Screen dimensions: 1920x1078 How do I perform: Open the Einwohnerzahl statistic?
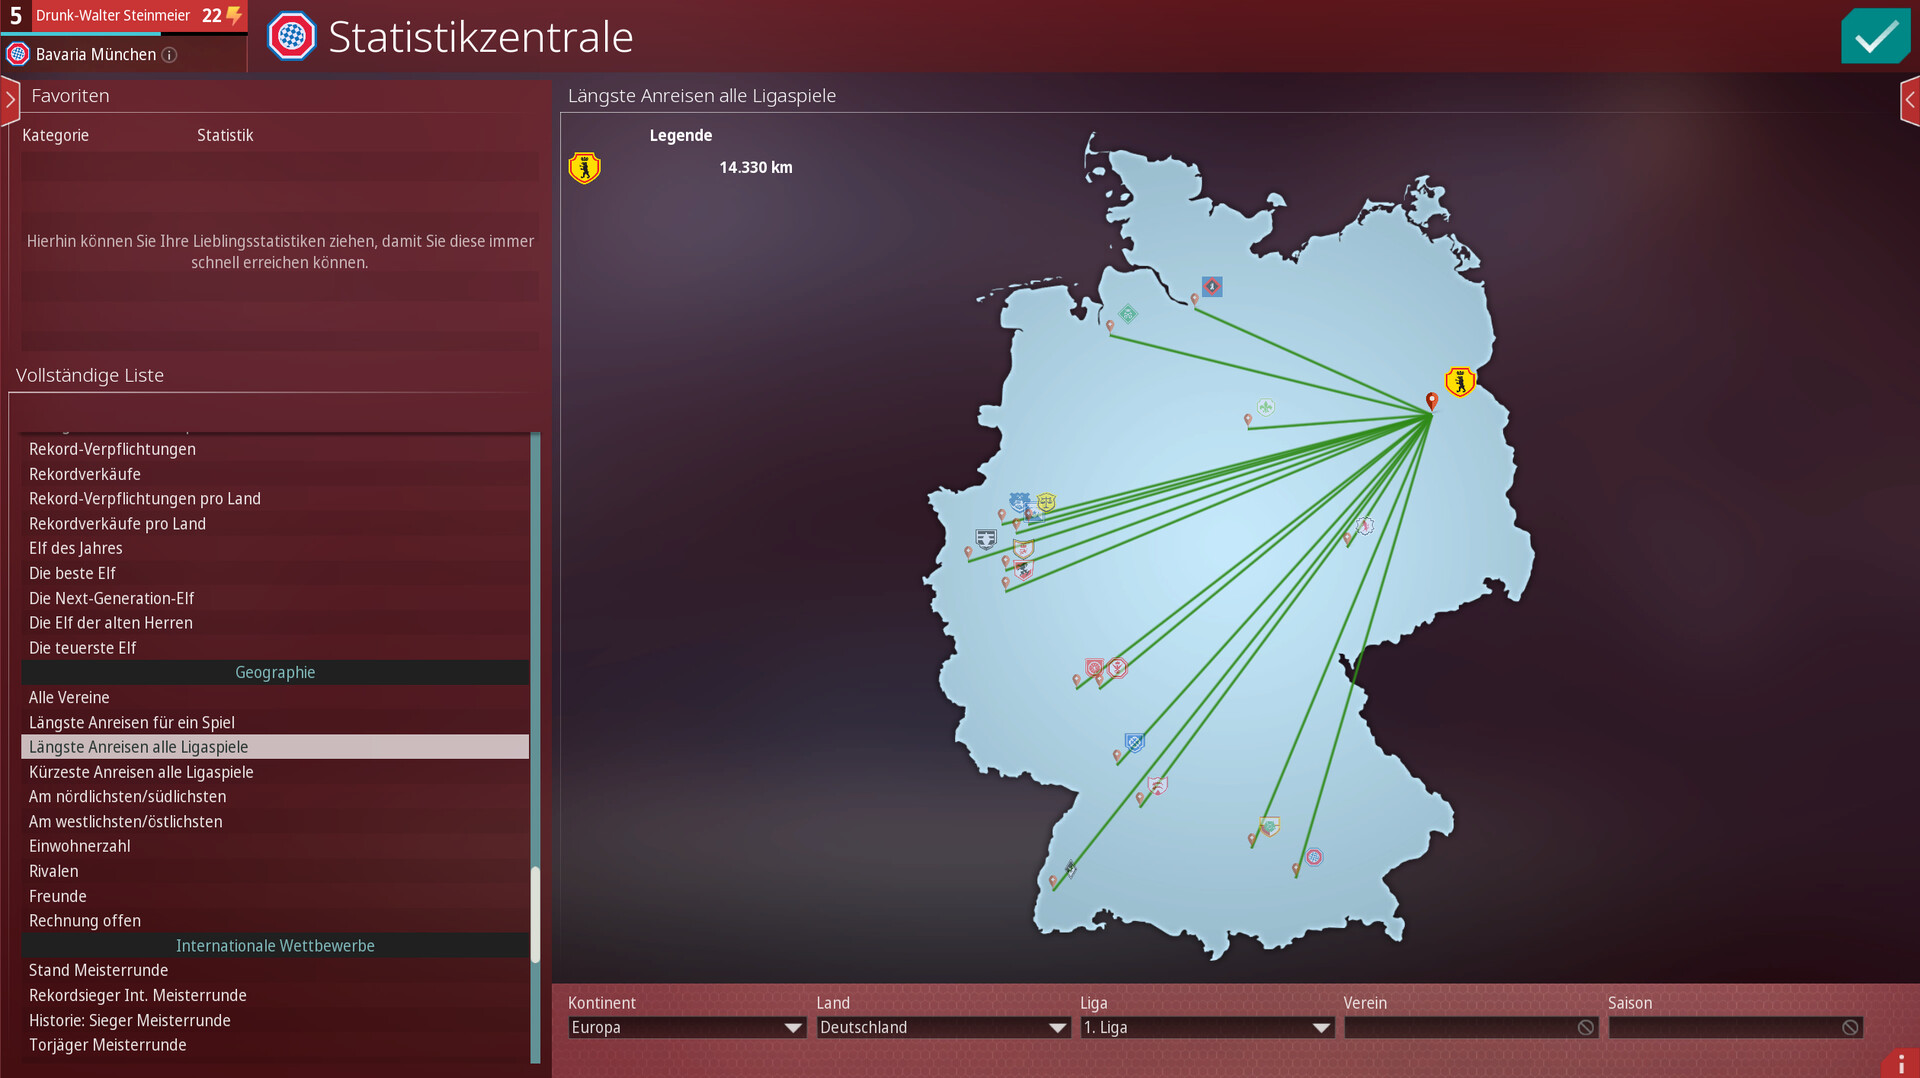pyautogui.click(x=80, y=846)
